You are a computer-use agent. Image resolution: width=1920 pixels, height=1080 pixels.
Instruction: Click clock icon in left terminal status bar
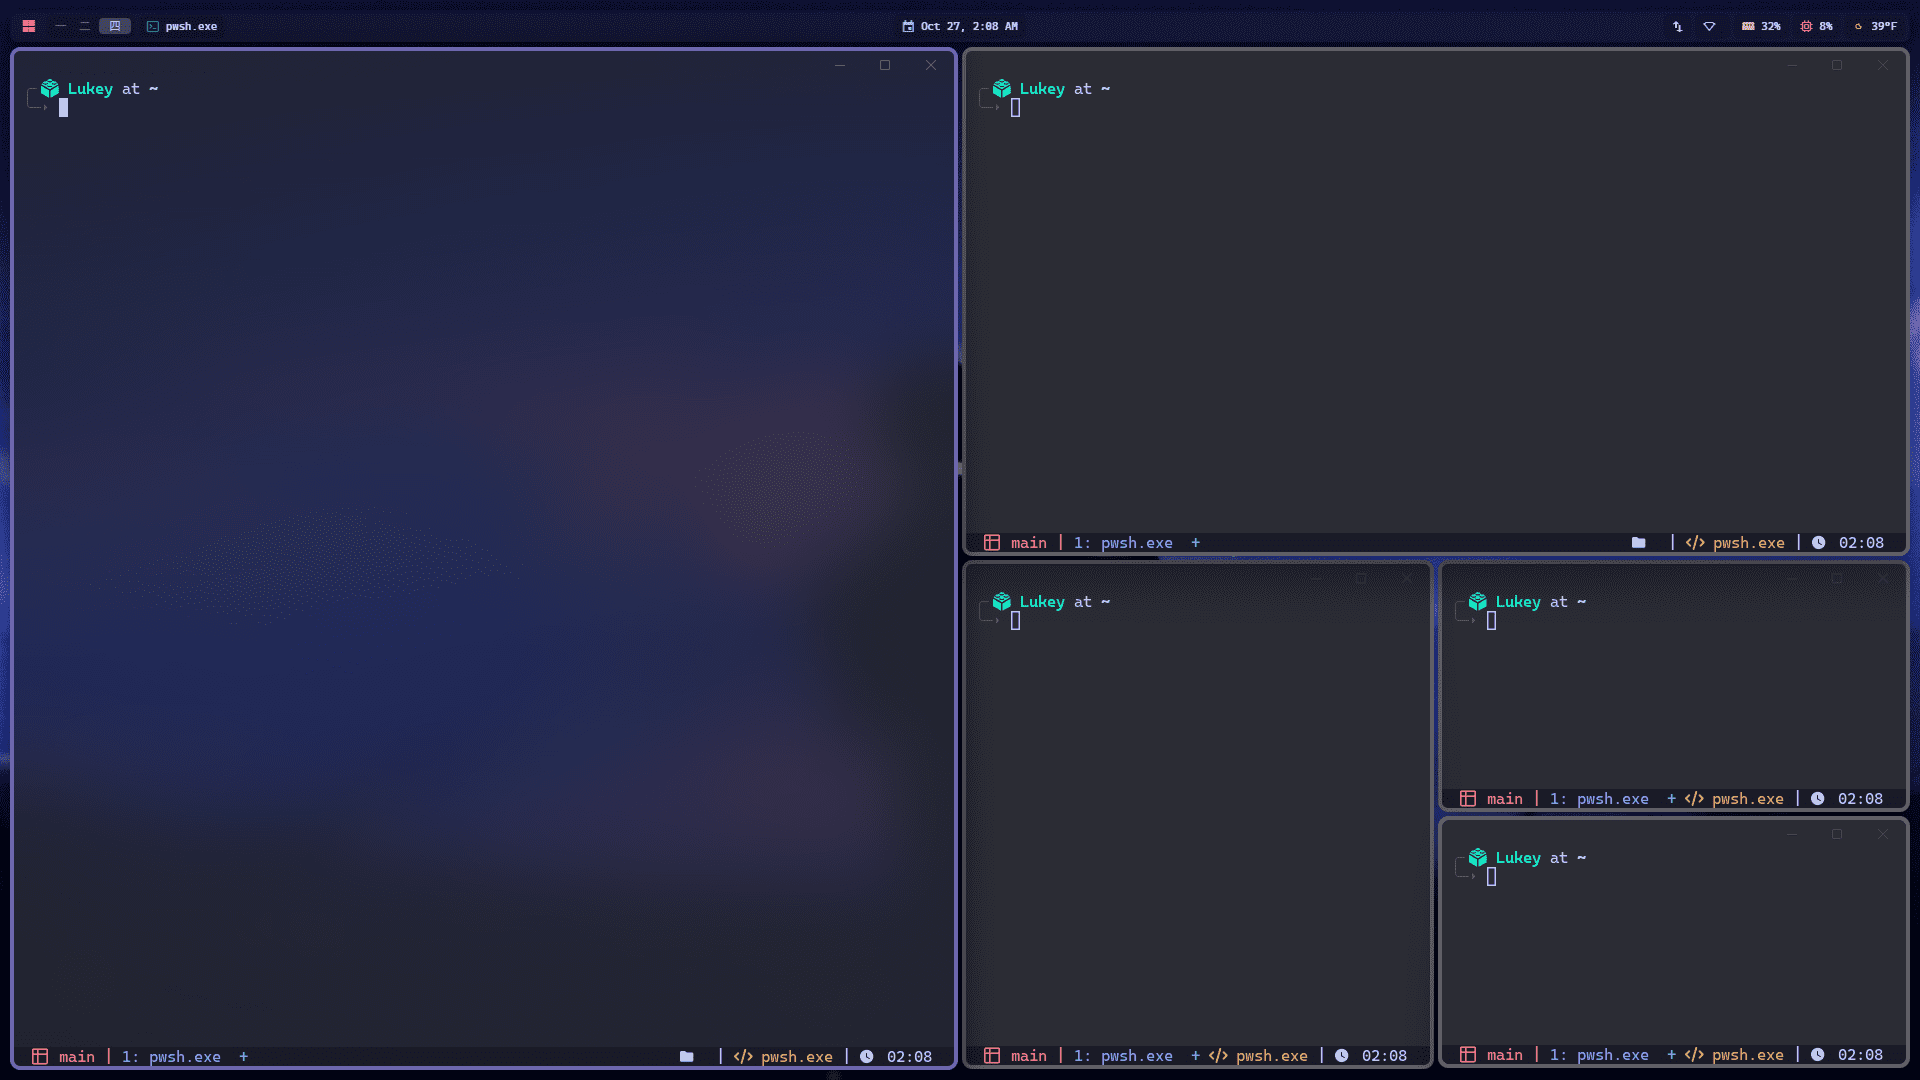coord(867,1057)
